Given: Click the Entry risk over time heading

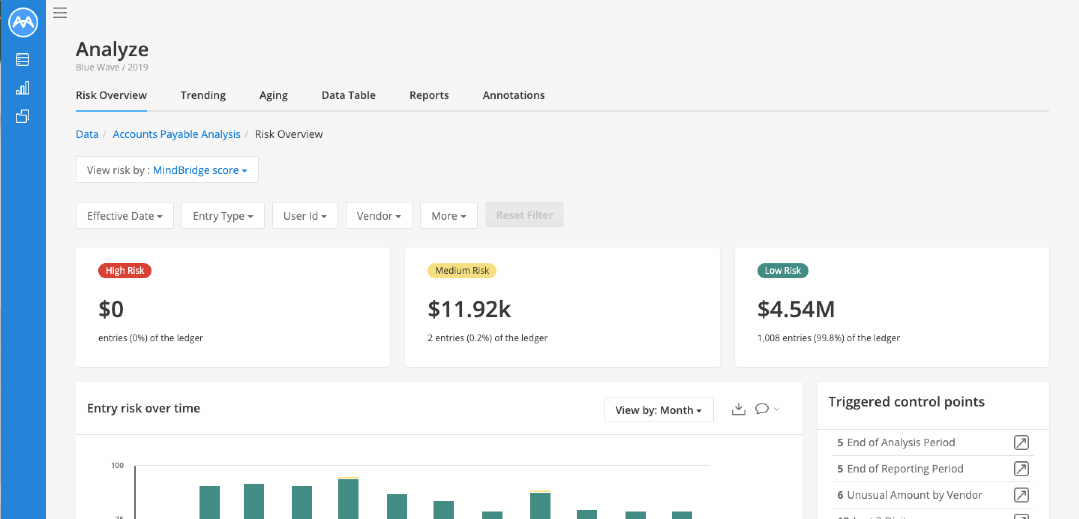Looking at the screenshot, I should click(x=144, y=408).
